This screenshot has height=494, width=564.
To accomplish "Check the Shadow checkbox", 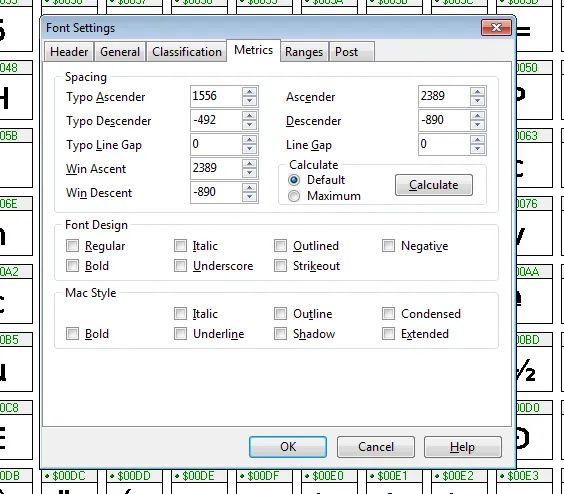I will pyautogui.click(x=280, y=334).
